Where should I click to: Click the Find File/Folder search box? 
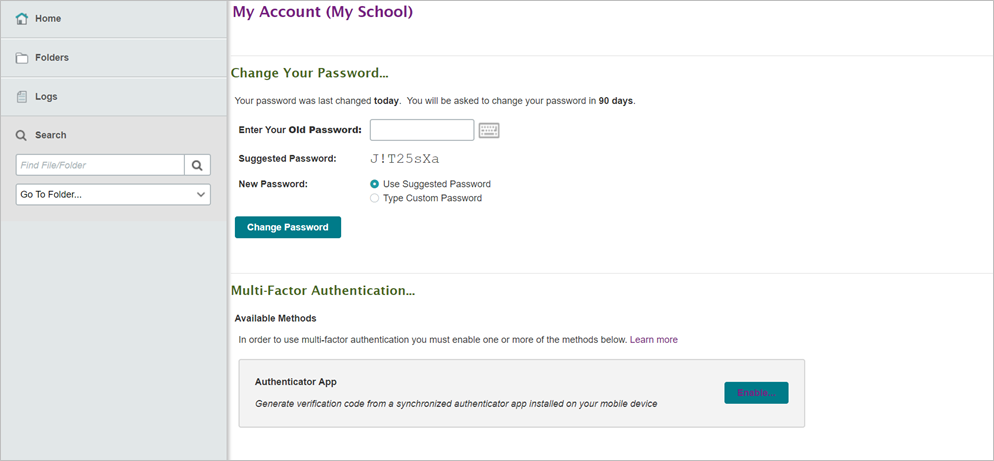[x=100, y=165]
